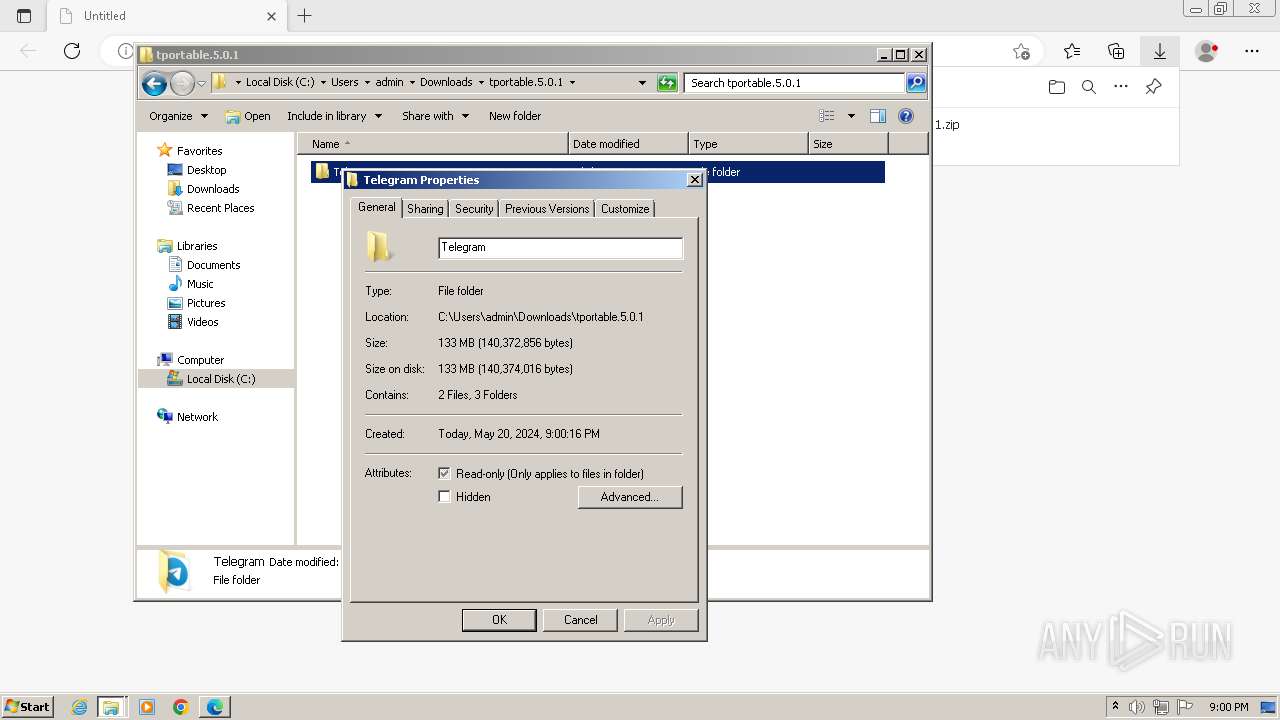The width and height of the screenshot is (1280, 720).
Task: Go back in Explorer navigation
Action: pos(154,83)
